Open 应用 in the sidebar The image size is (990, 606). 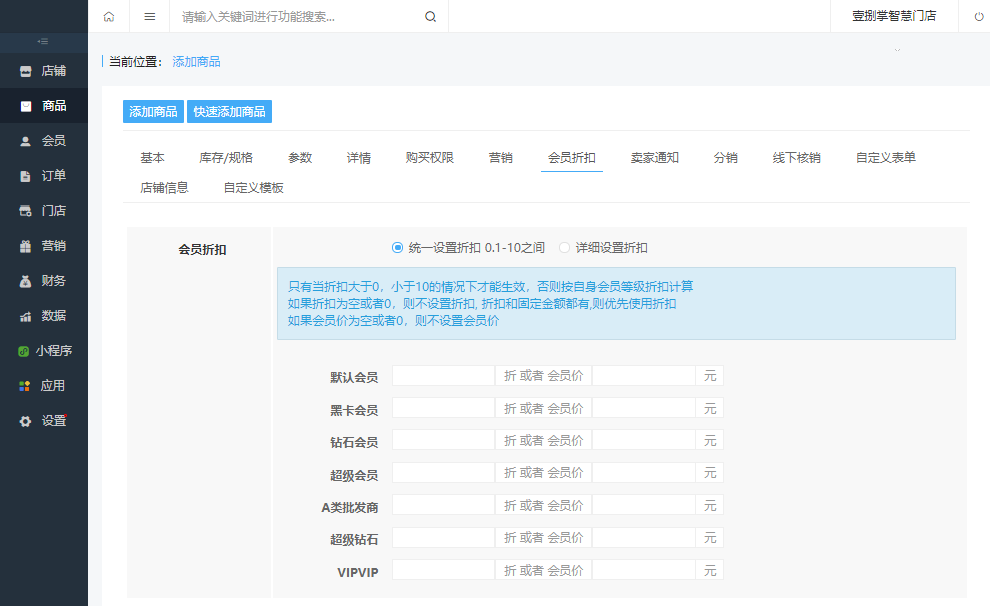pos(44,386)
